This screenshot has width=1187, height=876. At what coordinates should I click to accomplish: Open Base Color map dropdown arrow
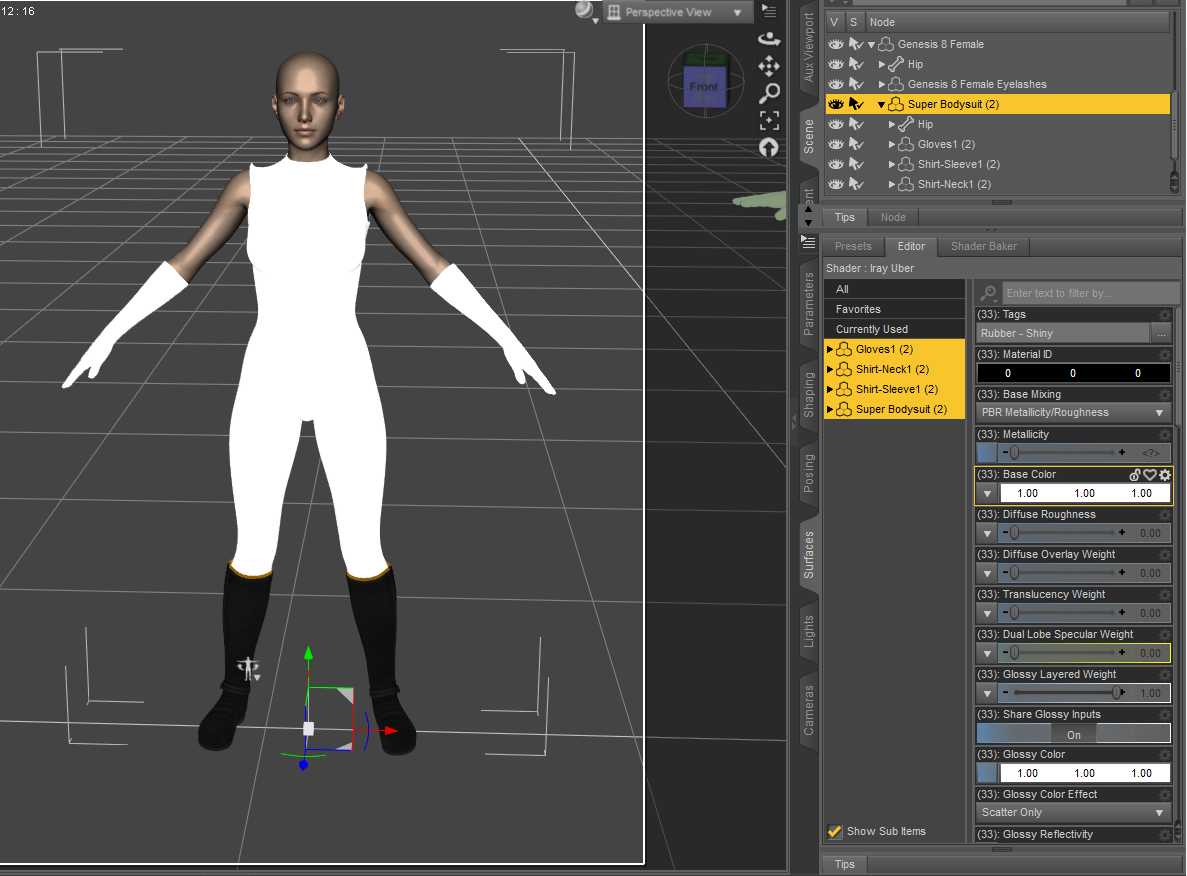pos(987,494)
